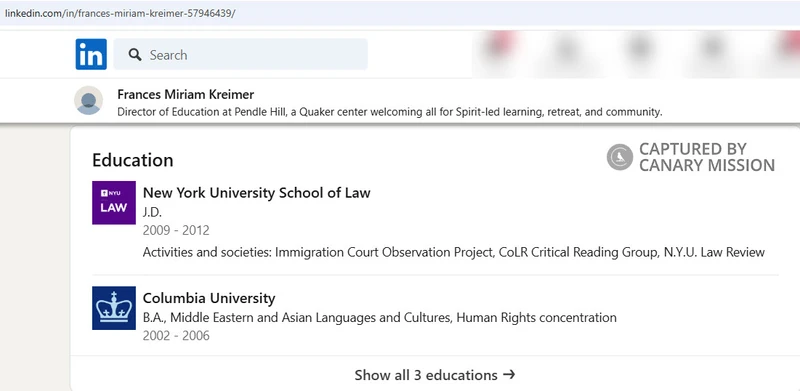Show all 3 educations
Screen dimensions: 800x391
tap(435, 375)
